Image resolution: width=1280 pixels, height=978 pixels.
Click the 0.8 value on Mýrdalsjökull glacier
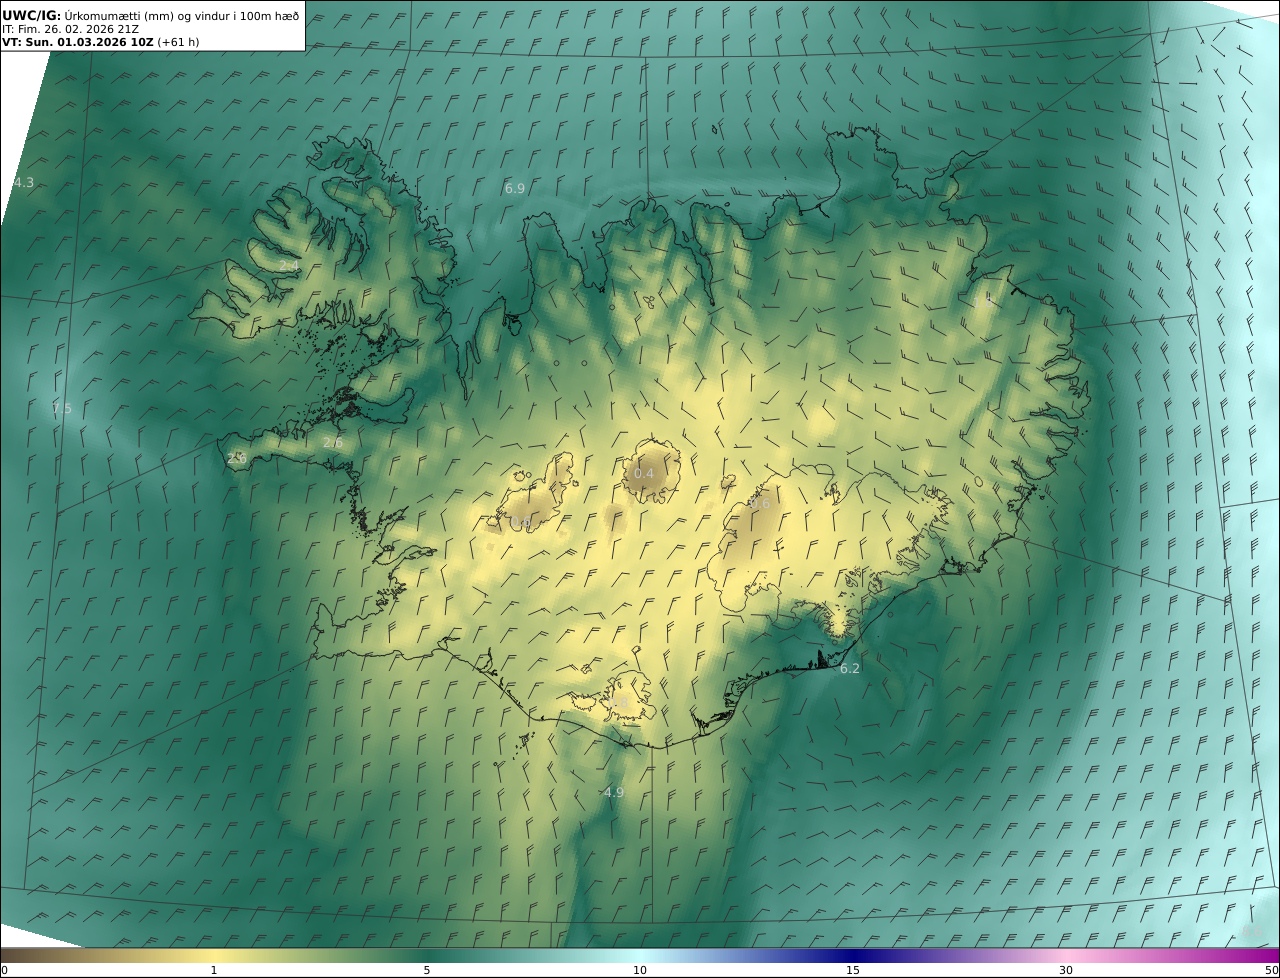pos(619,703)
